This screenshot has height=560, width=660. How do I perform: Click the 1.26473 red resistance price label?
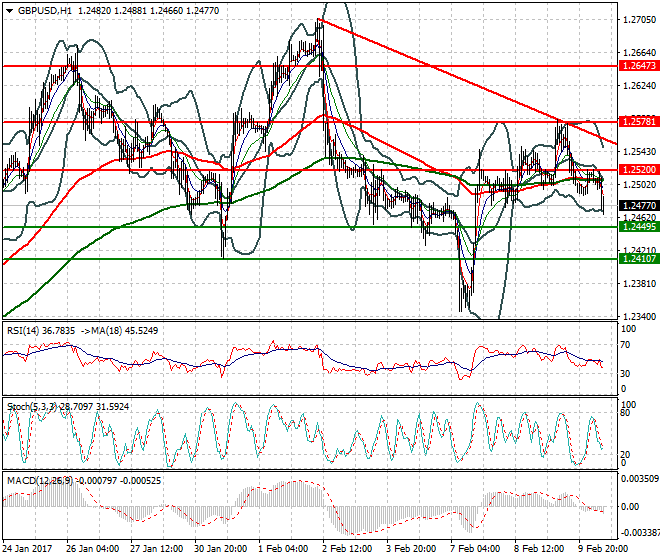point(639,66)
